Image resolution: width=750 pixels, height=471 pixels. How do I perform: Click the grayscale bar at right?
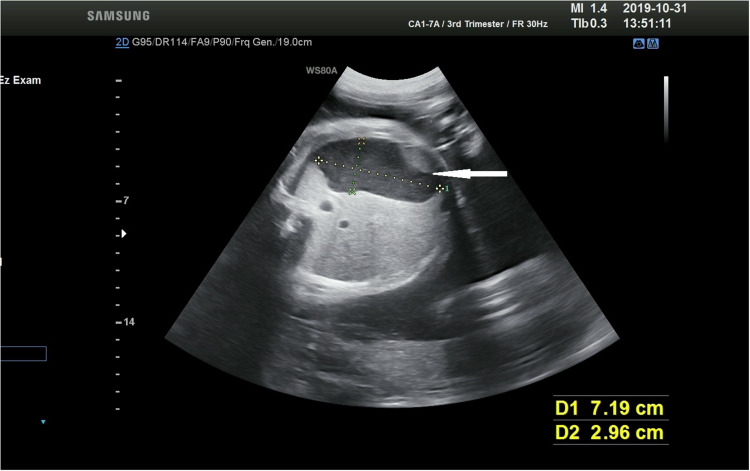[x=666, y=109]
